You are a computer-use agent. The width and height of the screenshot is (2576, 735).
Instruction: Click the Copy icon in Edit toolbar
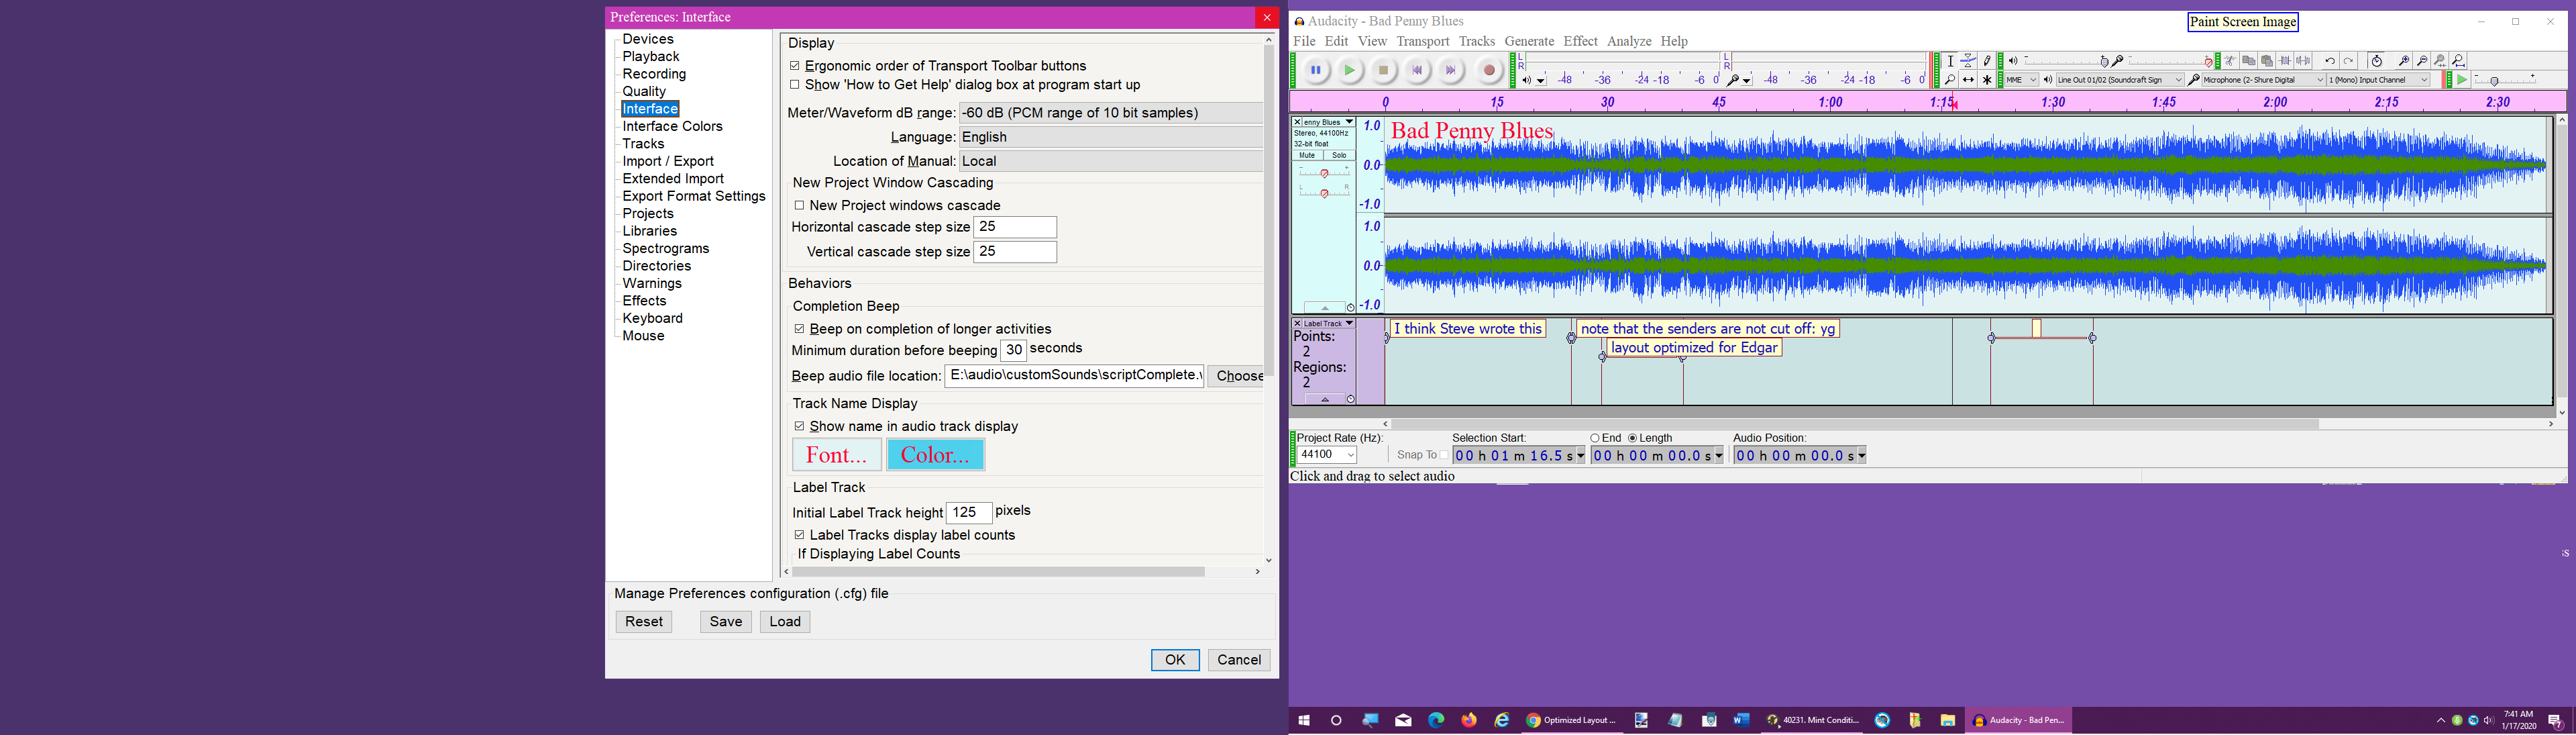pyautogui.click(x=2248, y=61)
